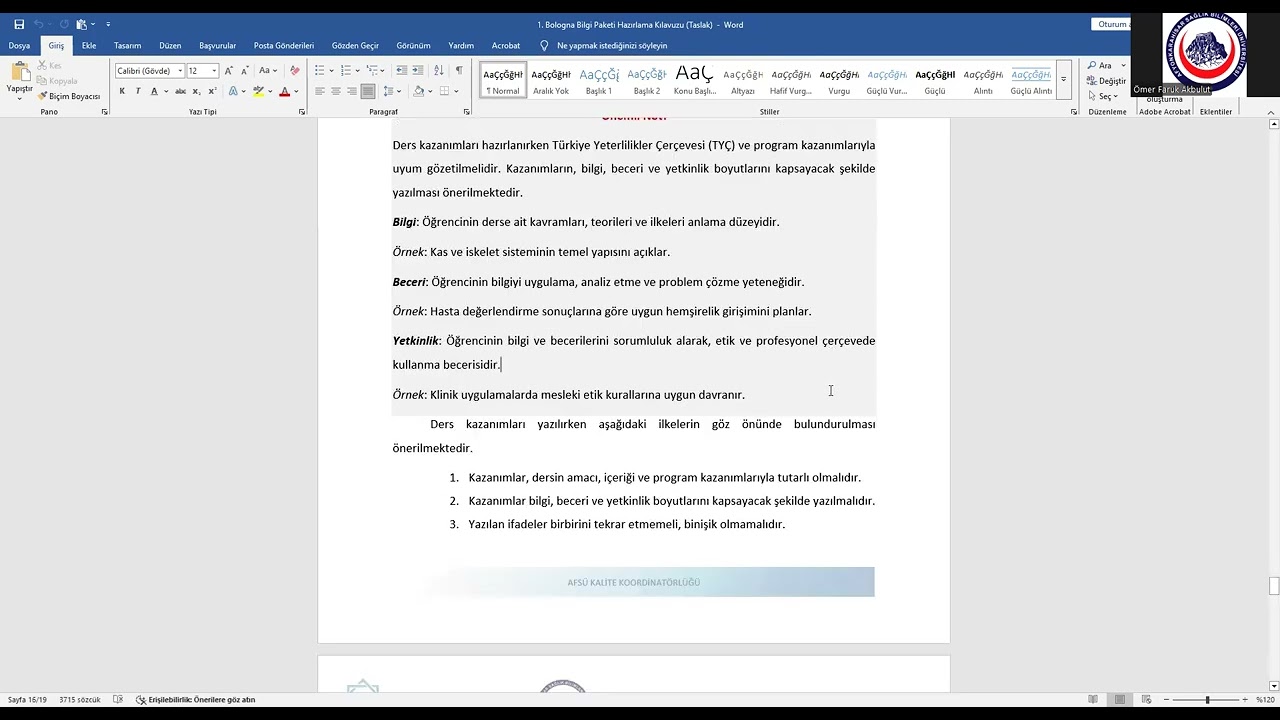Open the highlight color dropdown arrow
1280x720 pixels.
pos(271,91)
